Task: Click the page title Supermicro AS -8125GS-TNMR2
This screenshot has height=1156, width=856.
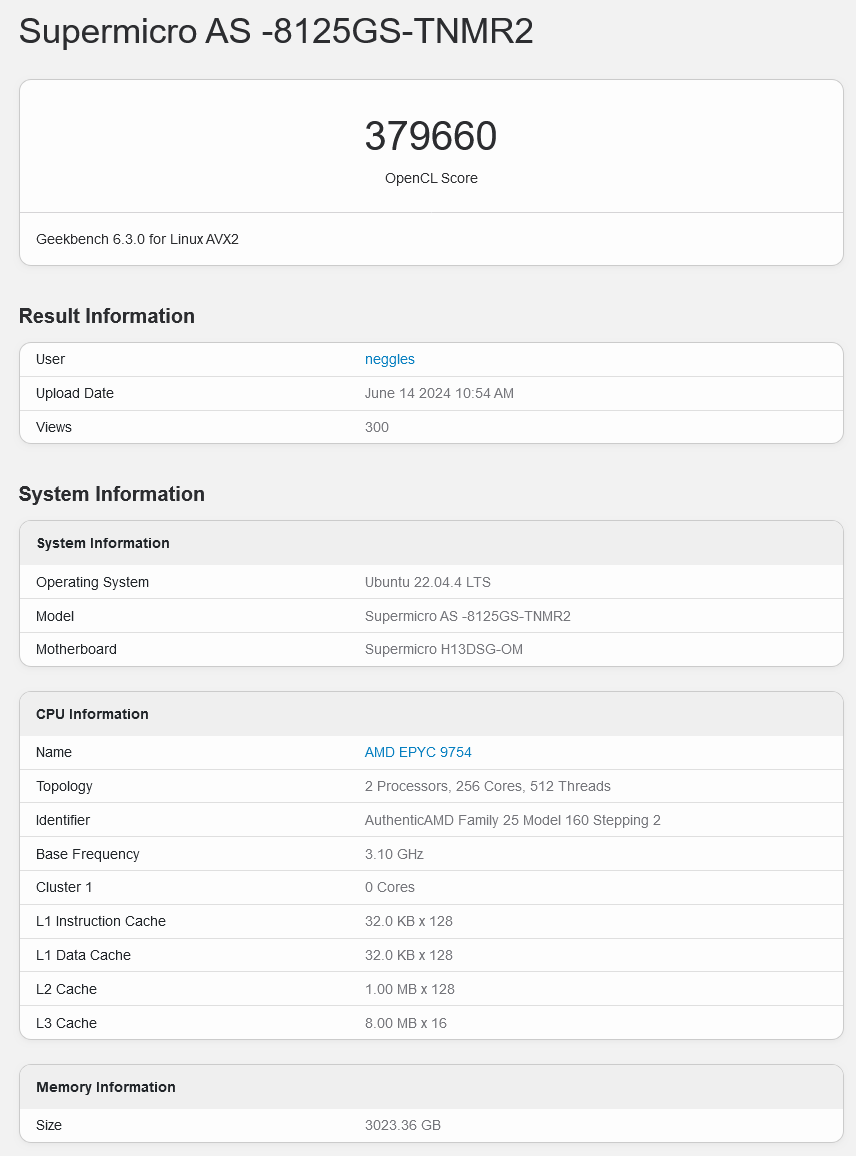Action: point(276,31)
